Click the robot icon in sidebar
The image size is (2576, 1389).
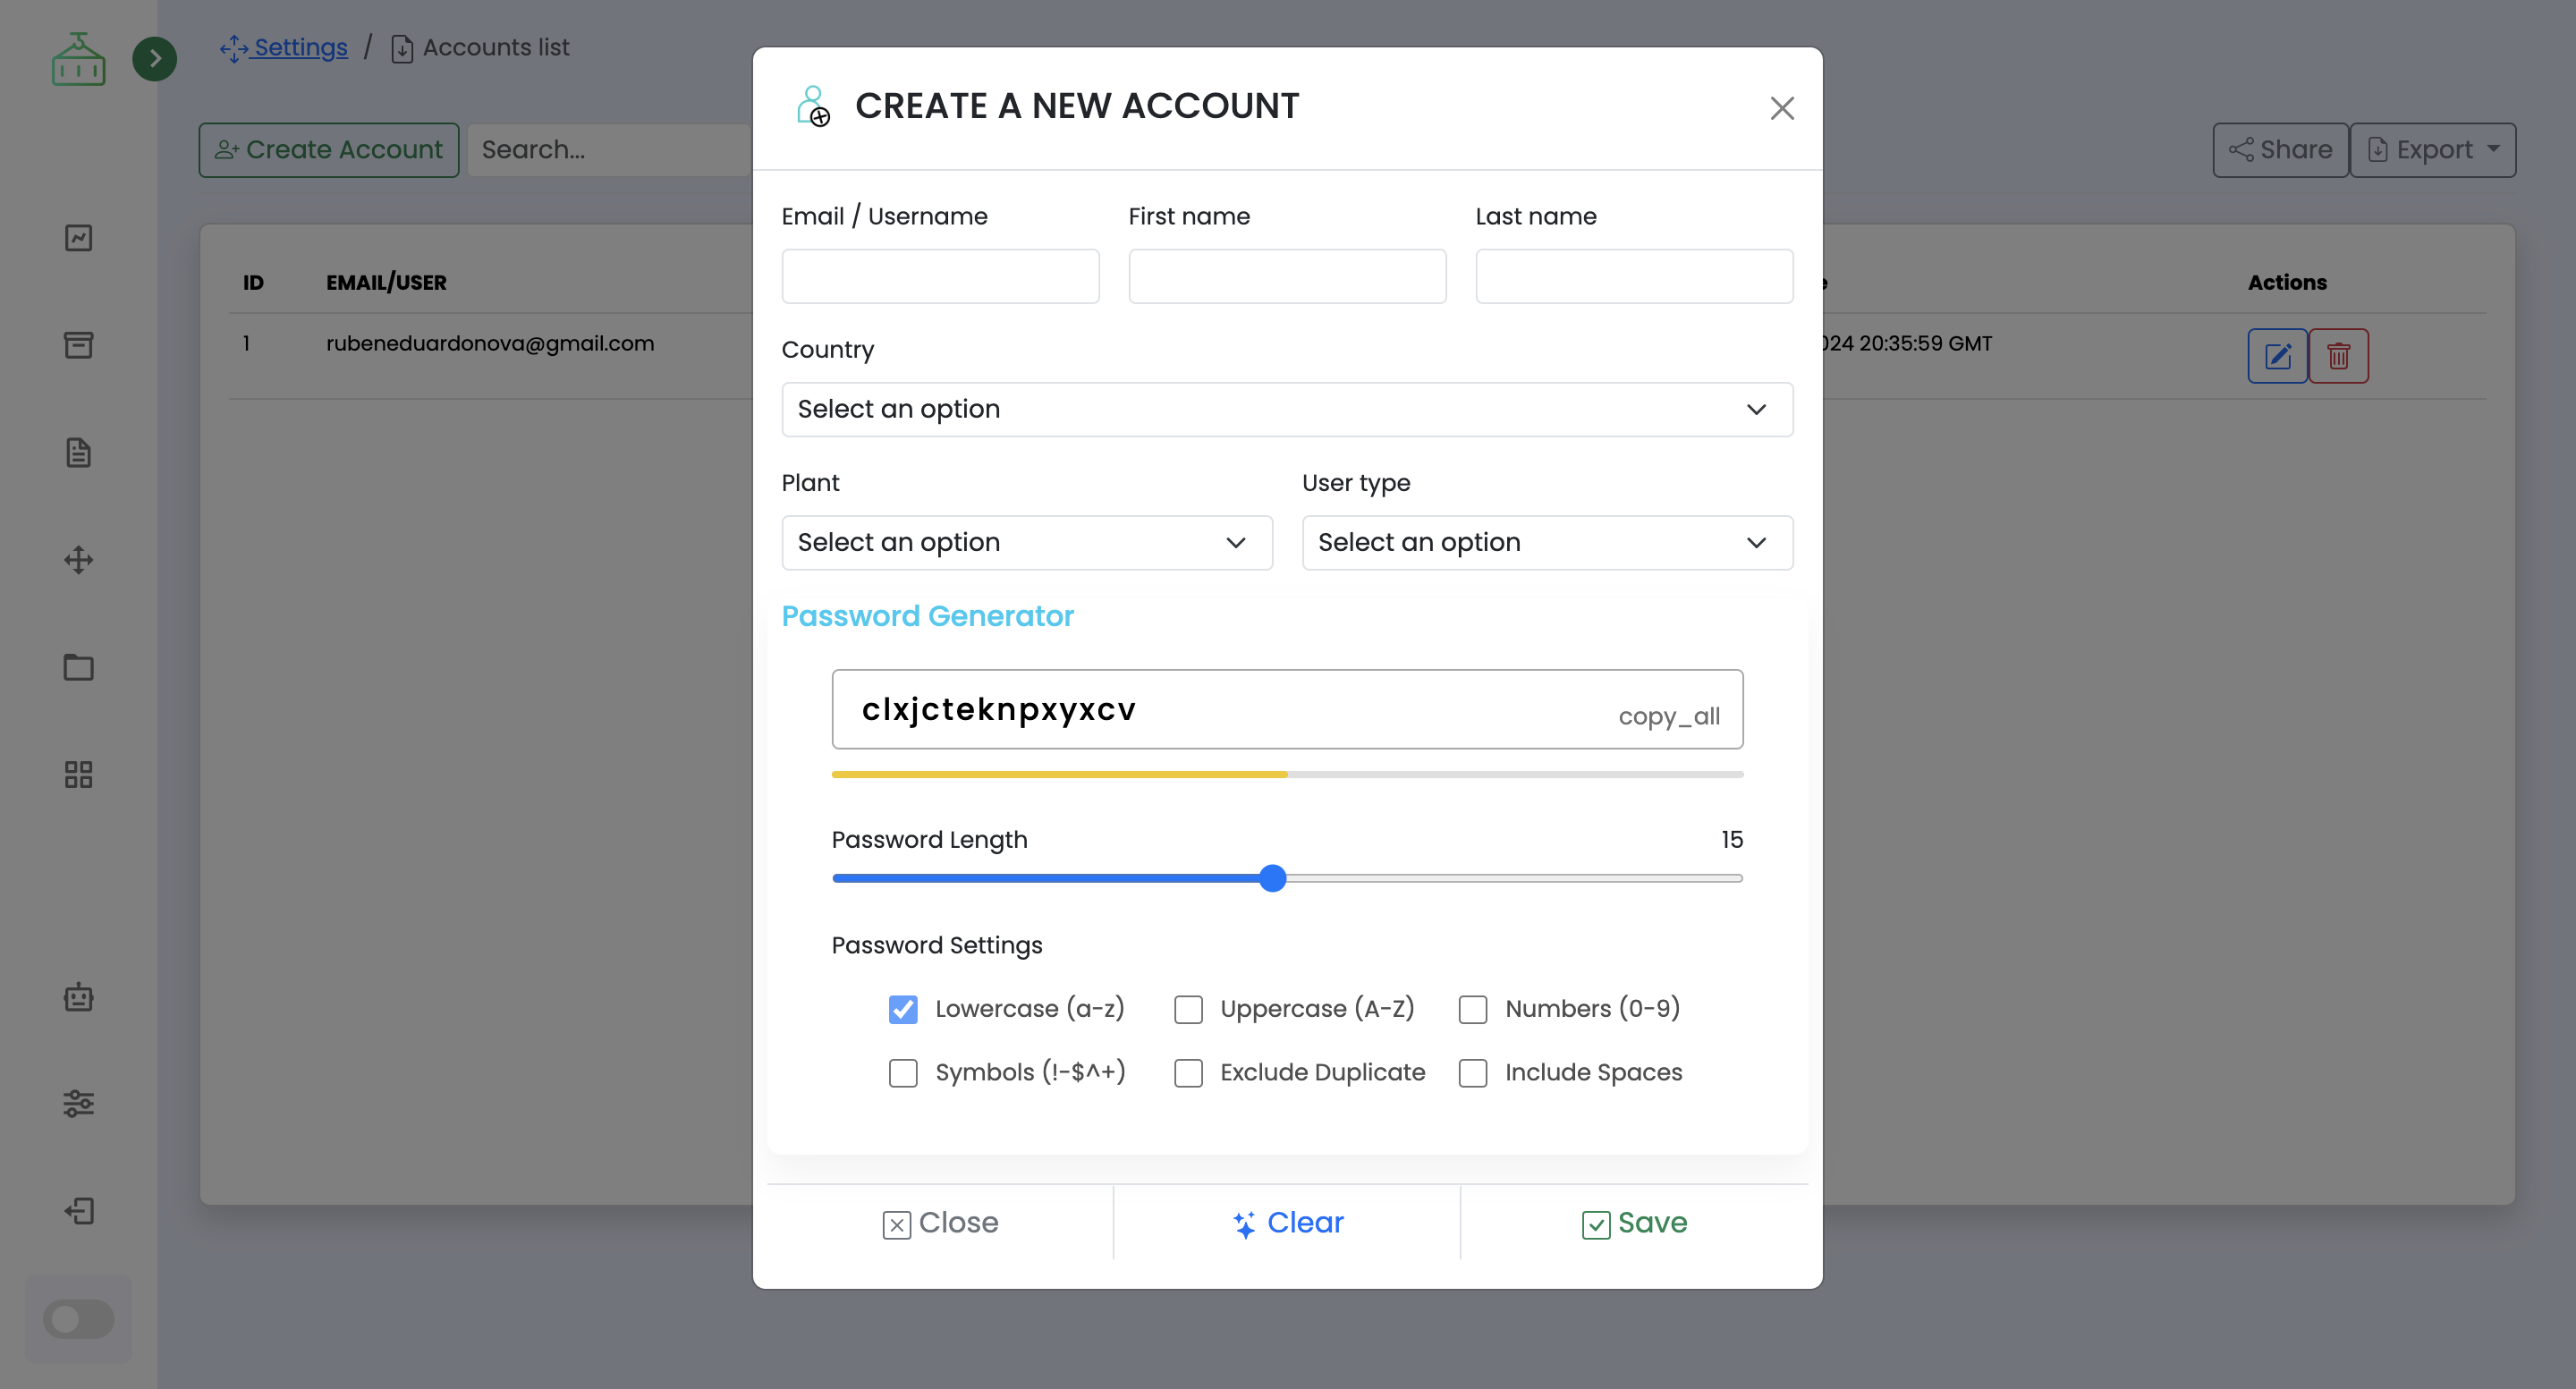pyautogui.click(x=78, y=997)
